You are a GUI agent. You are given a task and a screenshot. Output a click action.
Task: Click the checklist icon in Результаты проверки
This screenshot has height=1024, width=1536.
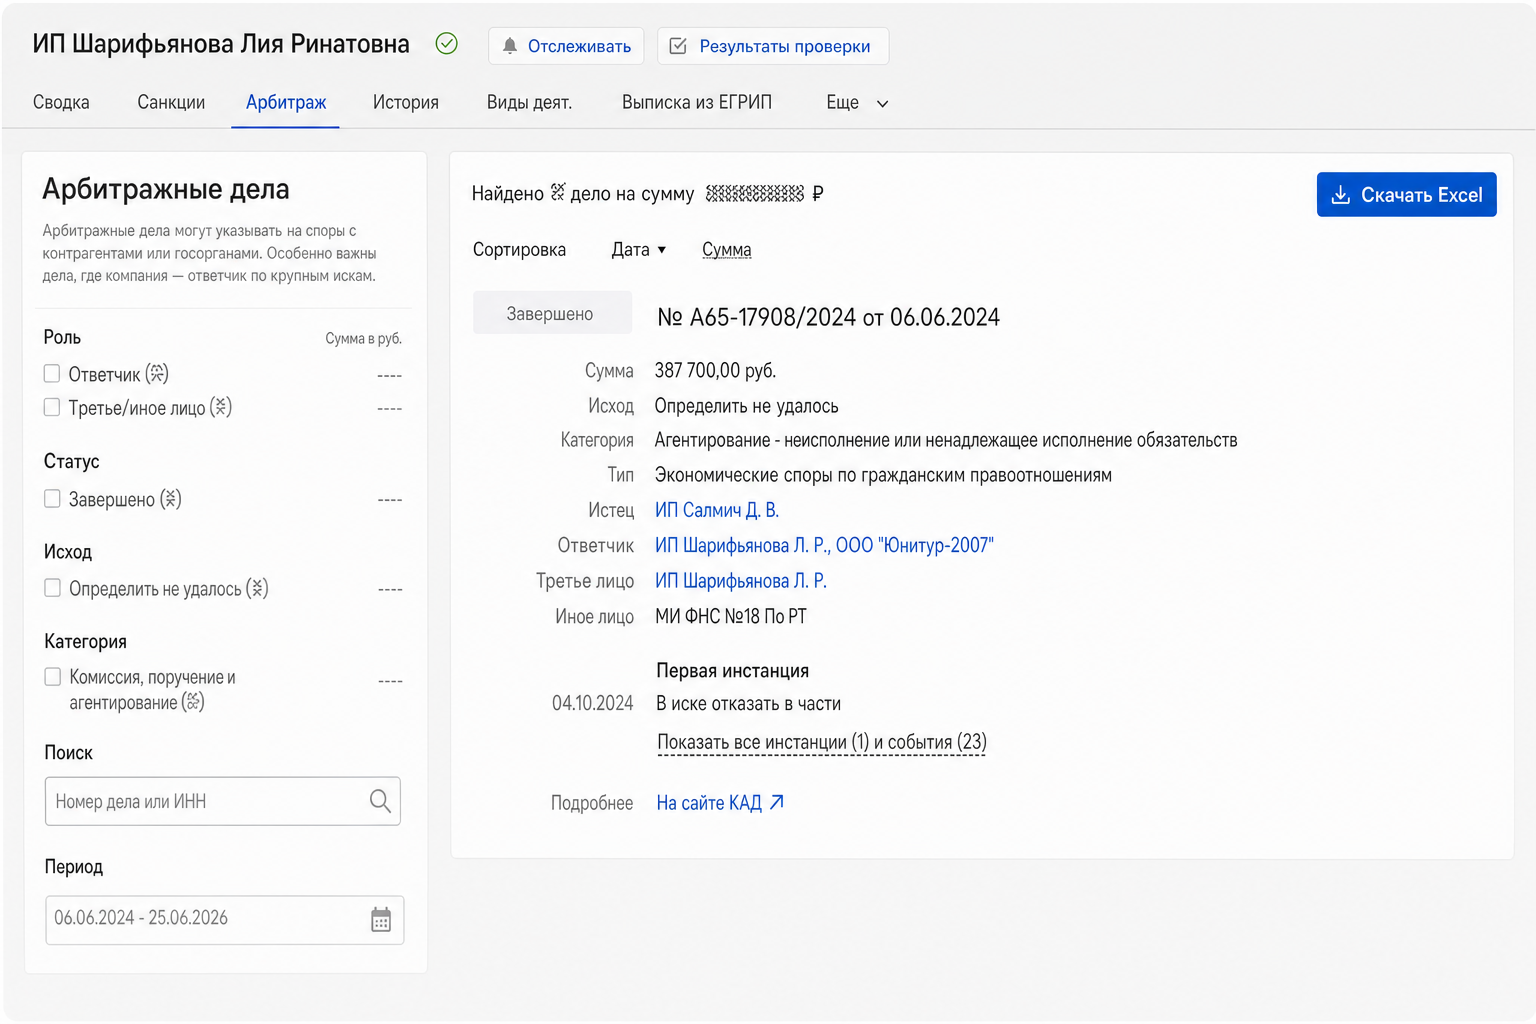678,46
